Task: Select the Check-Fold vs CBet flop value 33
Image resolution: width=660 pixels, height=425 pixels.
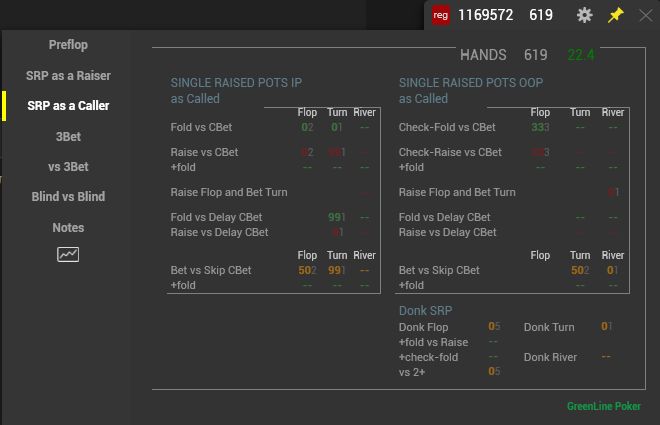Action: coord(540,127)
